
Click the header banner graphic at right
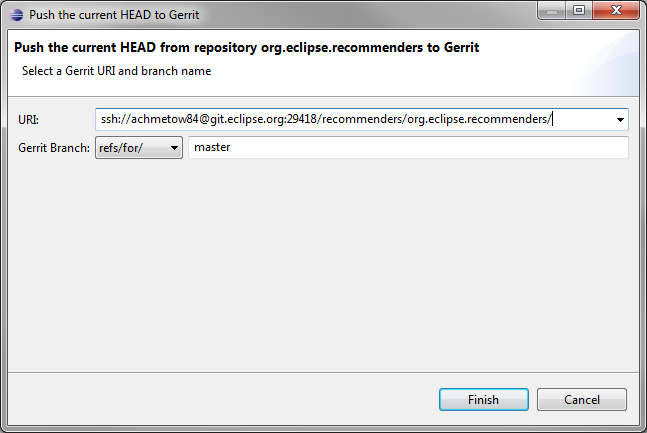[610, 60]
